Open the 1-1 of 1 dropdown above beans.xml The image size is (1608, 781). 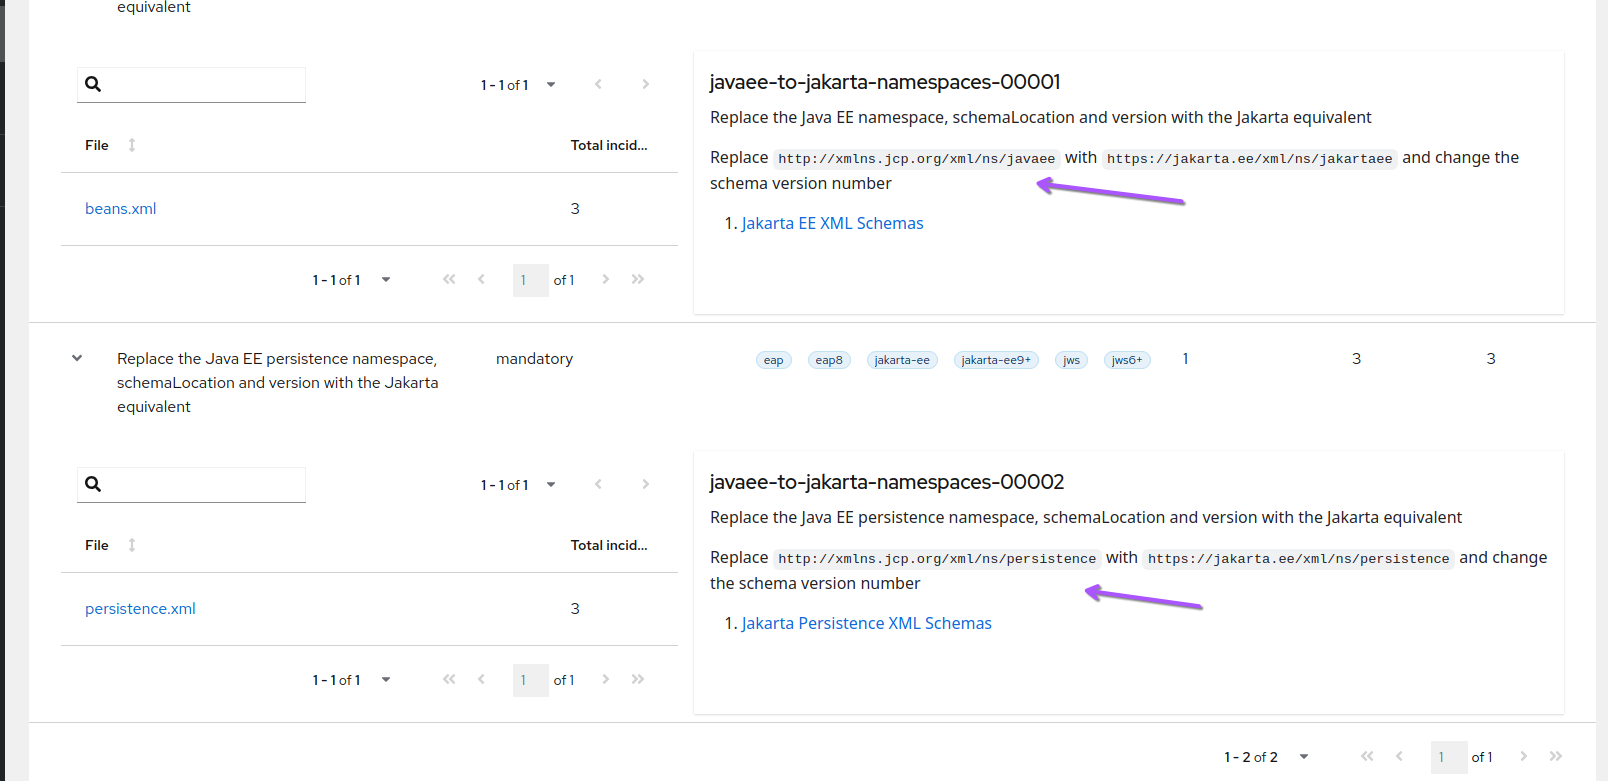(x=551, y=85)
